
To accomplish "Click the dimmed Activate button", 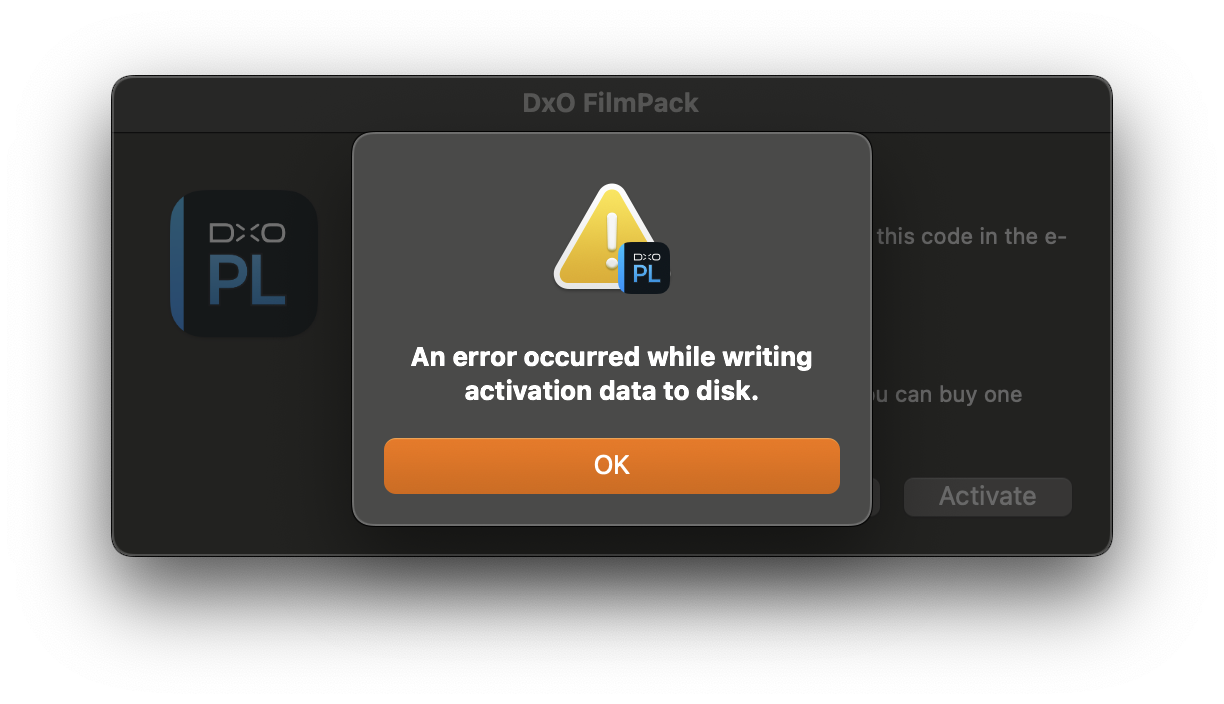I will point(987,497).
